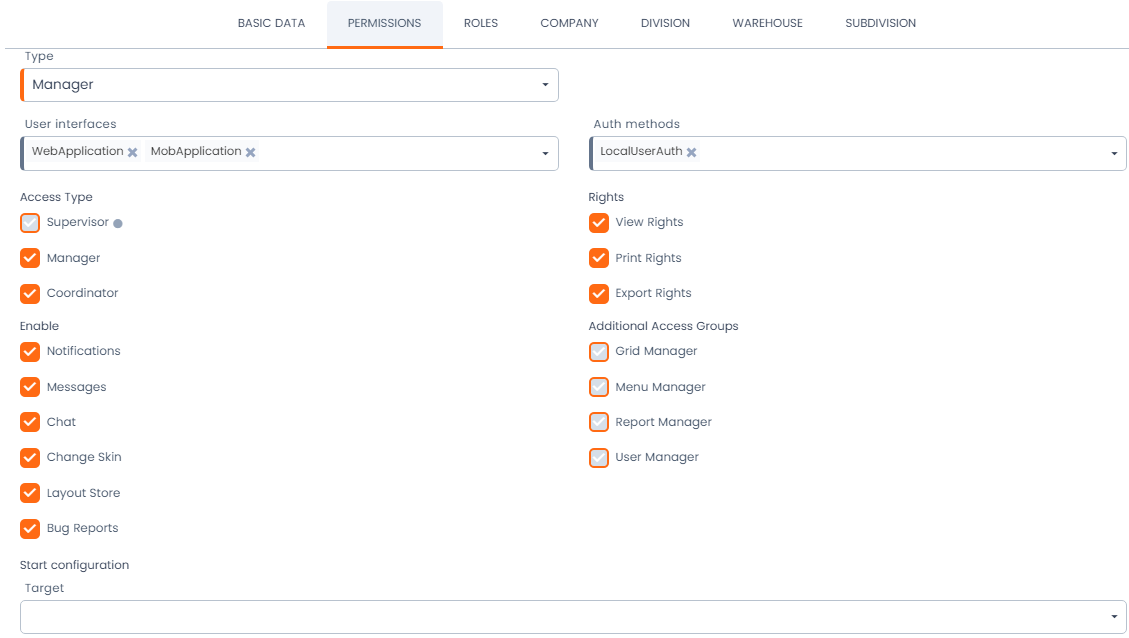Disable Bug Reports option
The height and width of the screenshot is (638, 1129).
(x=30, y=528)
